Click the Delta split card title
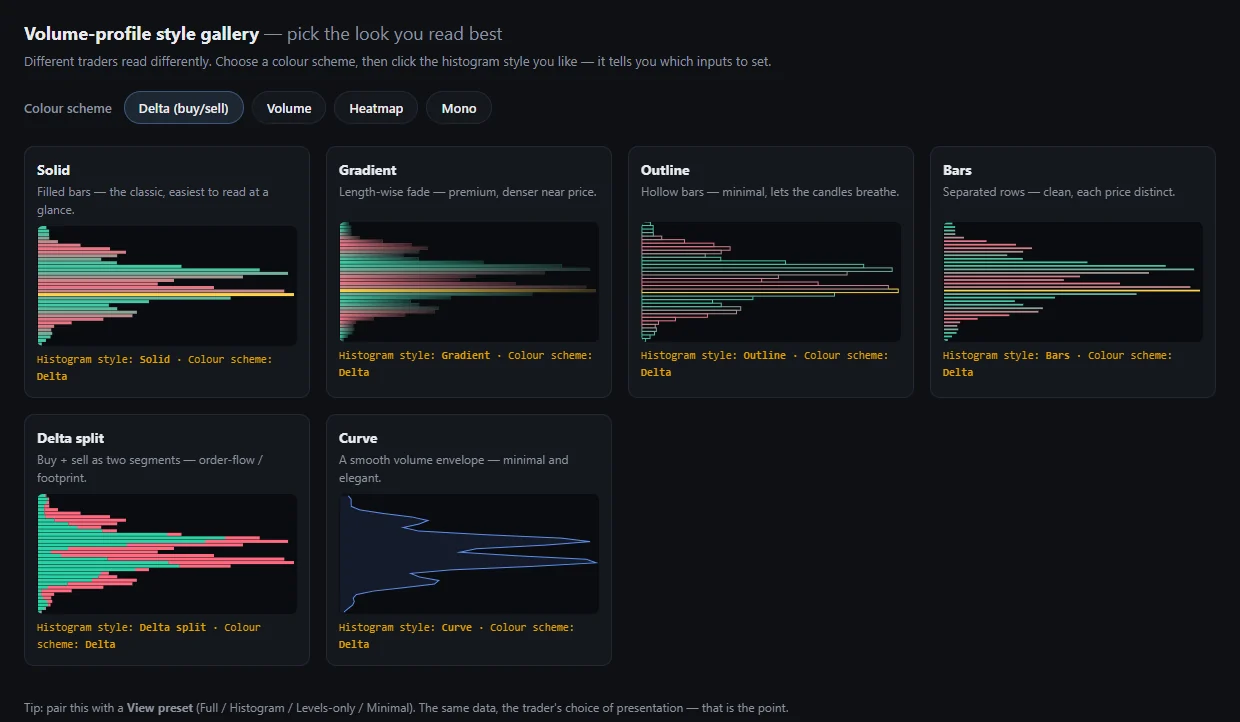Screen dimensions: 1240x722 (x=71, y=438)
